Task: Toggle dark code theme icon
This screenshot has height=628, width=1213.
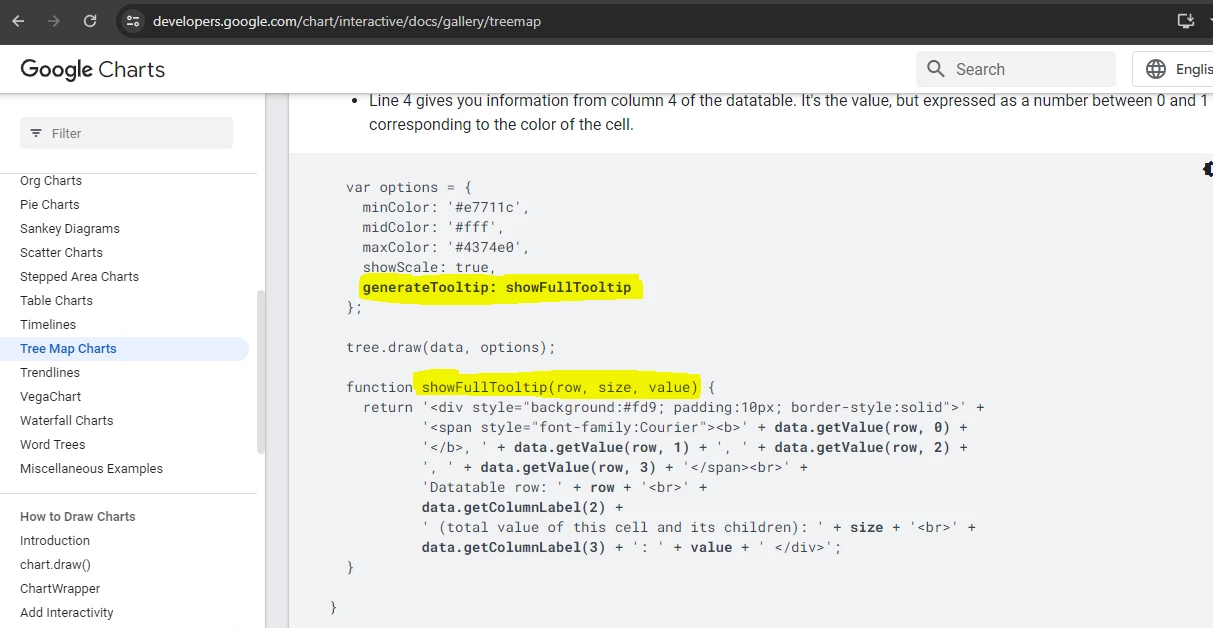Action: coord(1207,169)
